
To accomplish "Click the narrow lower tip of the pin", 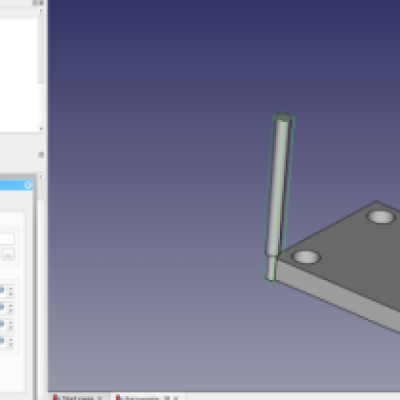I will click(x=271, y=268).
